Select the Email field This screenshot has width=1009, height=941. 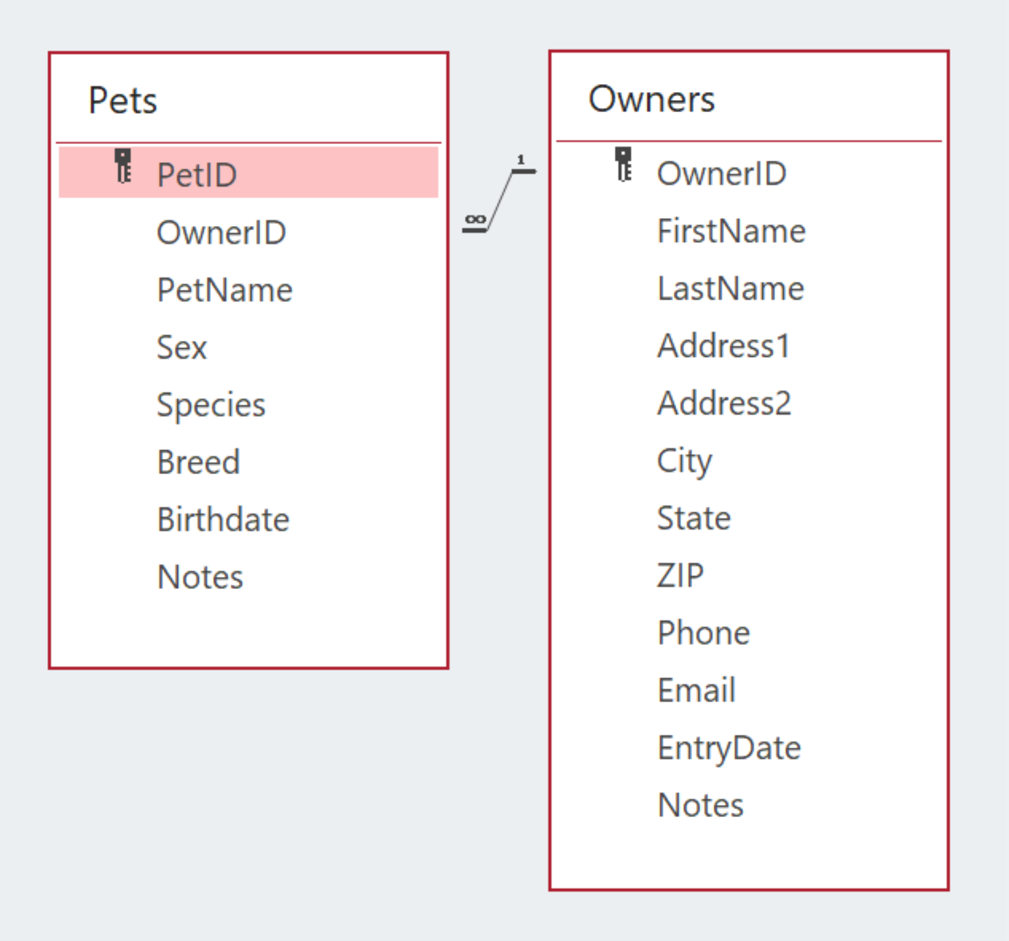(x=748, y=690)
